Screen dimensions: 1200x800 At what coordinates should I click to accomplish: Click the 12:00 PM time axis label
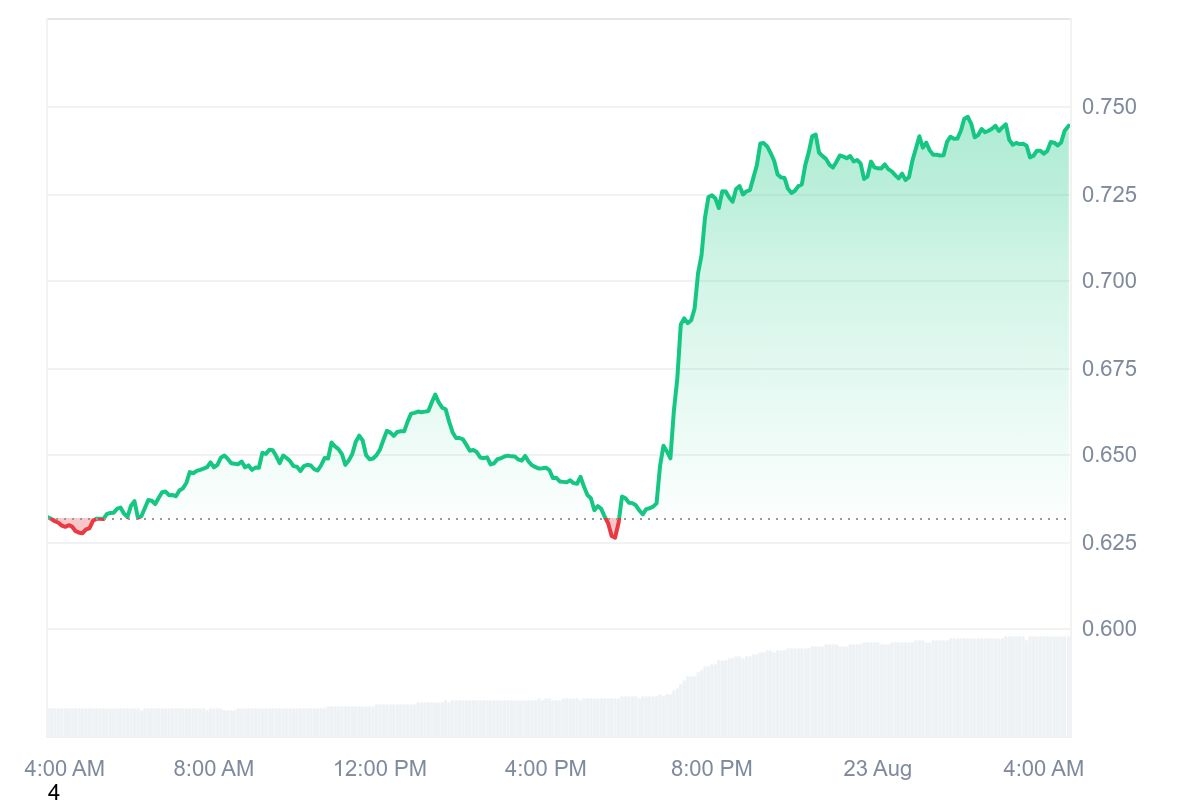point(380,769)
